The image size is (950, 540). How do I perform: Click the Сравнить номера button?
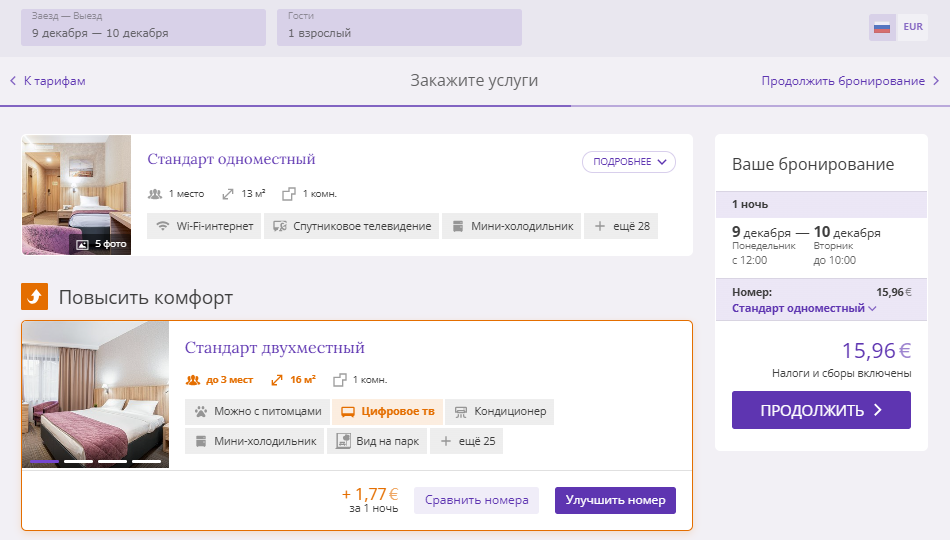pos(476,501)
